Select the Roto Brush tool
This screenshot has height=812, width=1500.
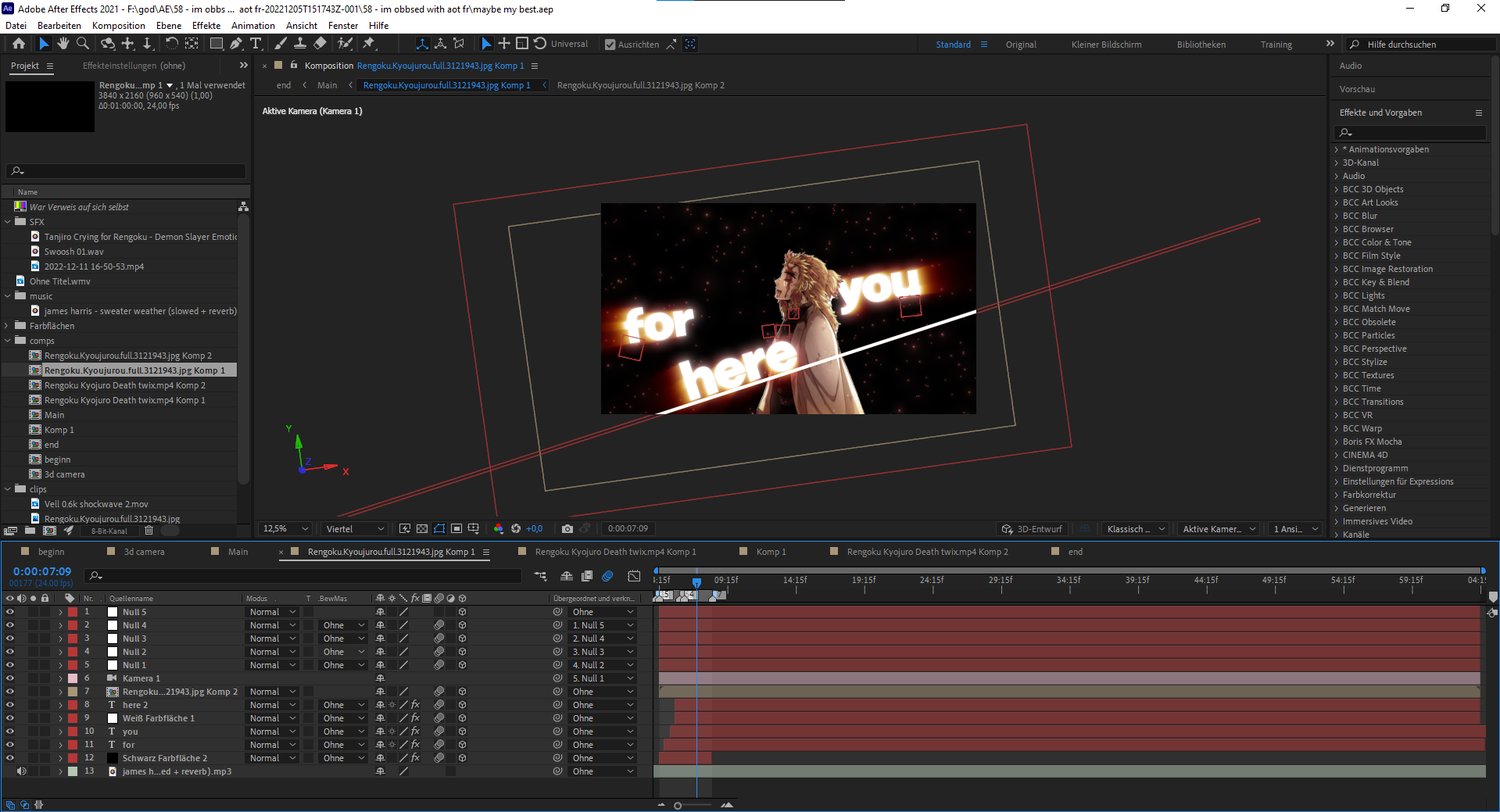coord(346,44)
